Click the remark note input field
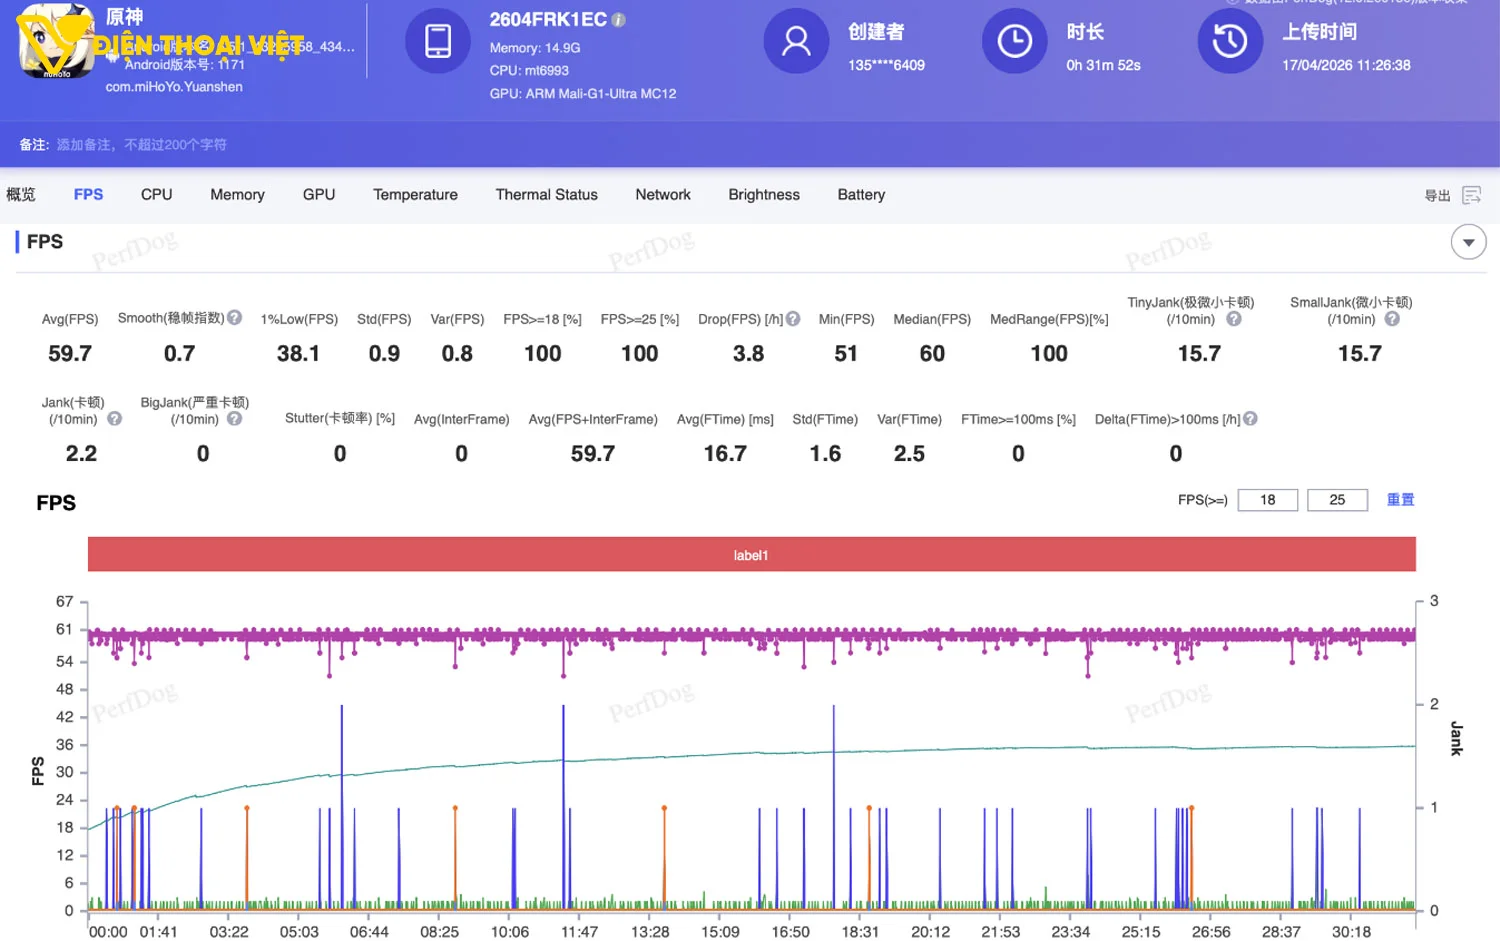Image resolution: width=1500 pixels, height=941 pixels. tap(142, 145)
